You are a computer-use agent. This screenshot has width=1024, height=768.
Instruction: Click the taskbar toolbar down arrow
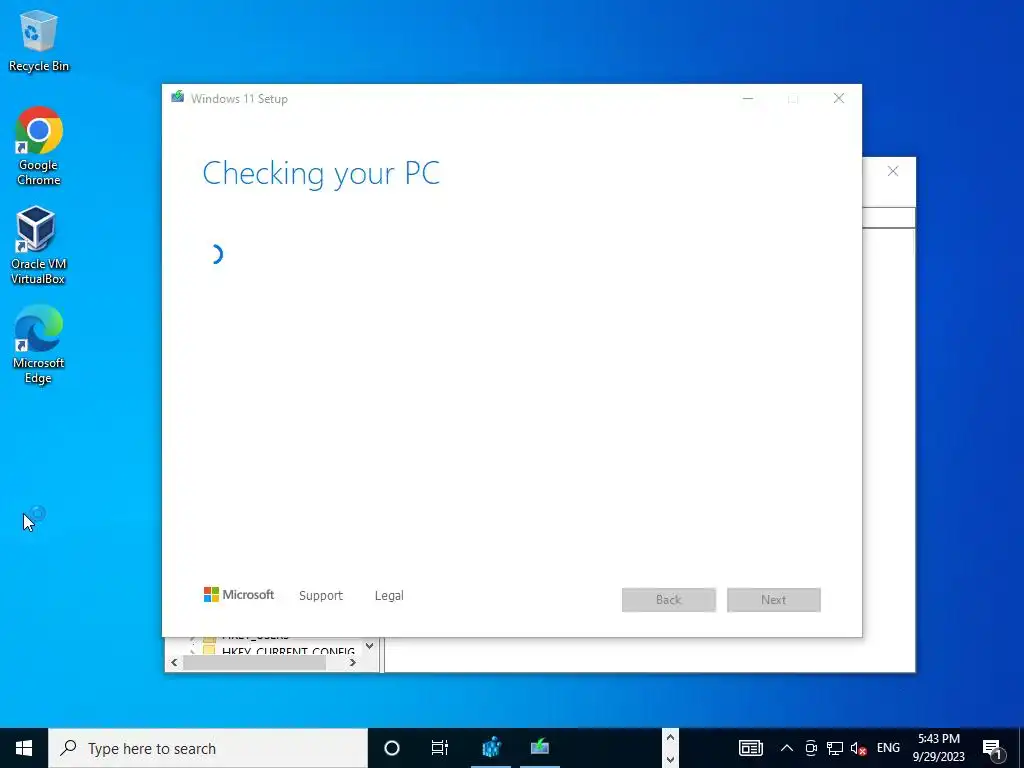[x=670, y=760]
